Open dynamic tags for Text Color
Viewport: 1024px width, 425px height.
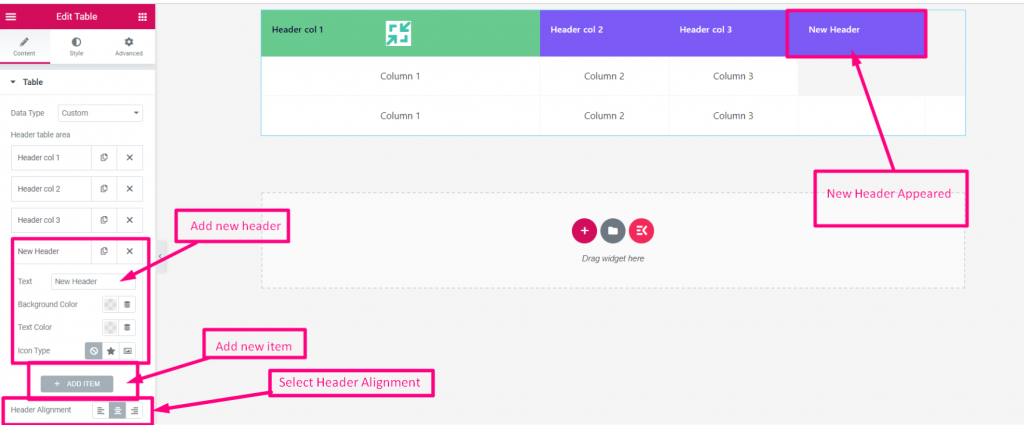point(127,327)
